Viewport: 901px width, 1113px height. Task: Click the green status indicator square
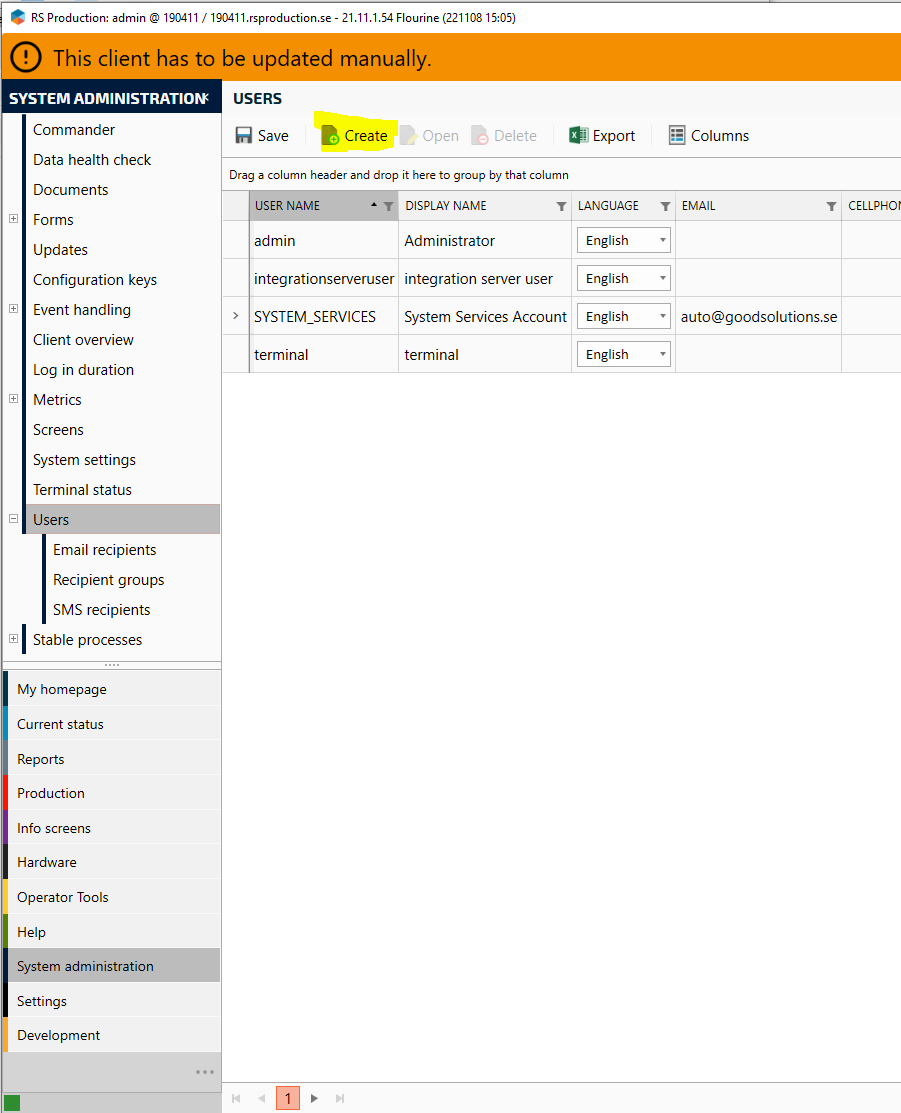(x=12, y=1103)
